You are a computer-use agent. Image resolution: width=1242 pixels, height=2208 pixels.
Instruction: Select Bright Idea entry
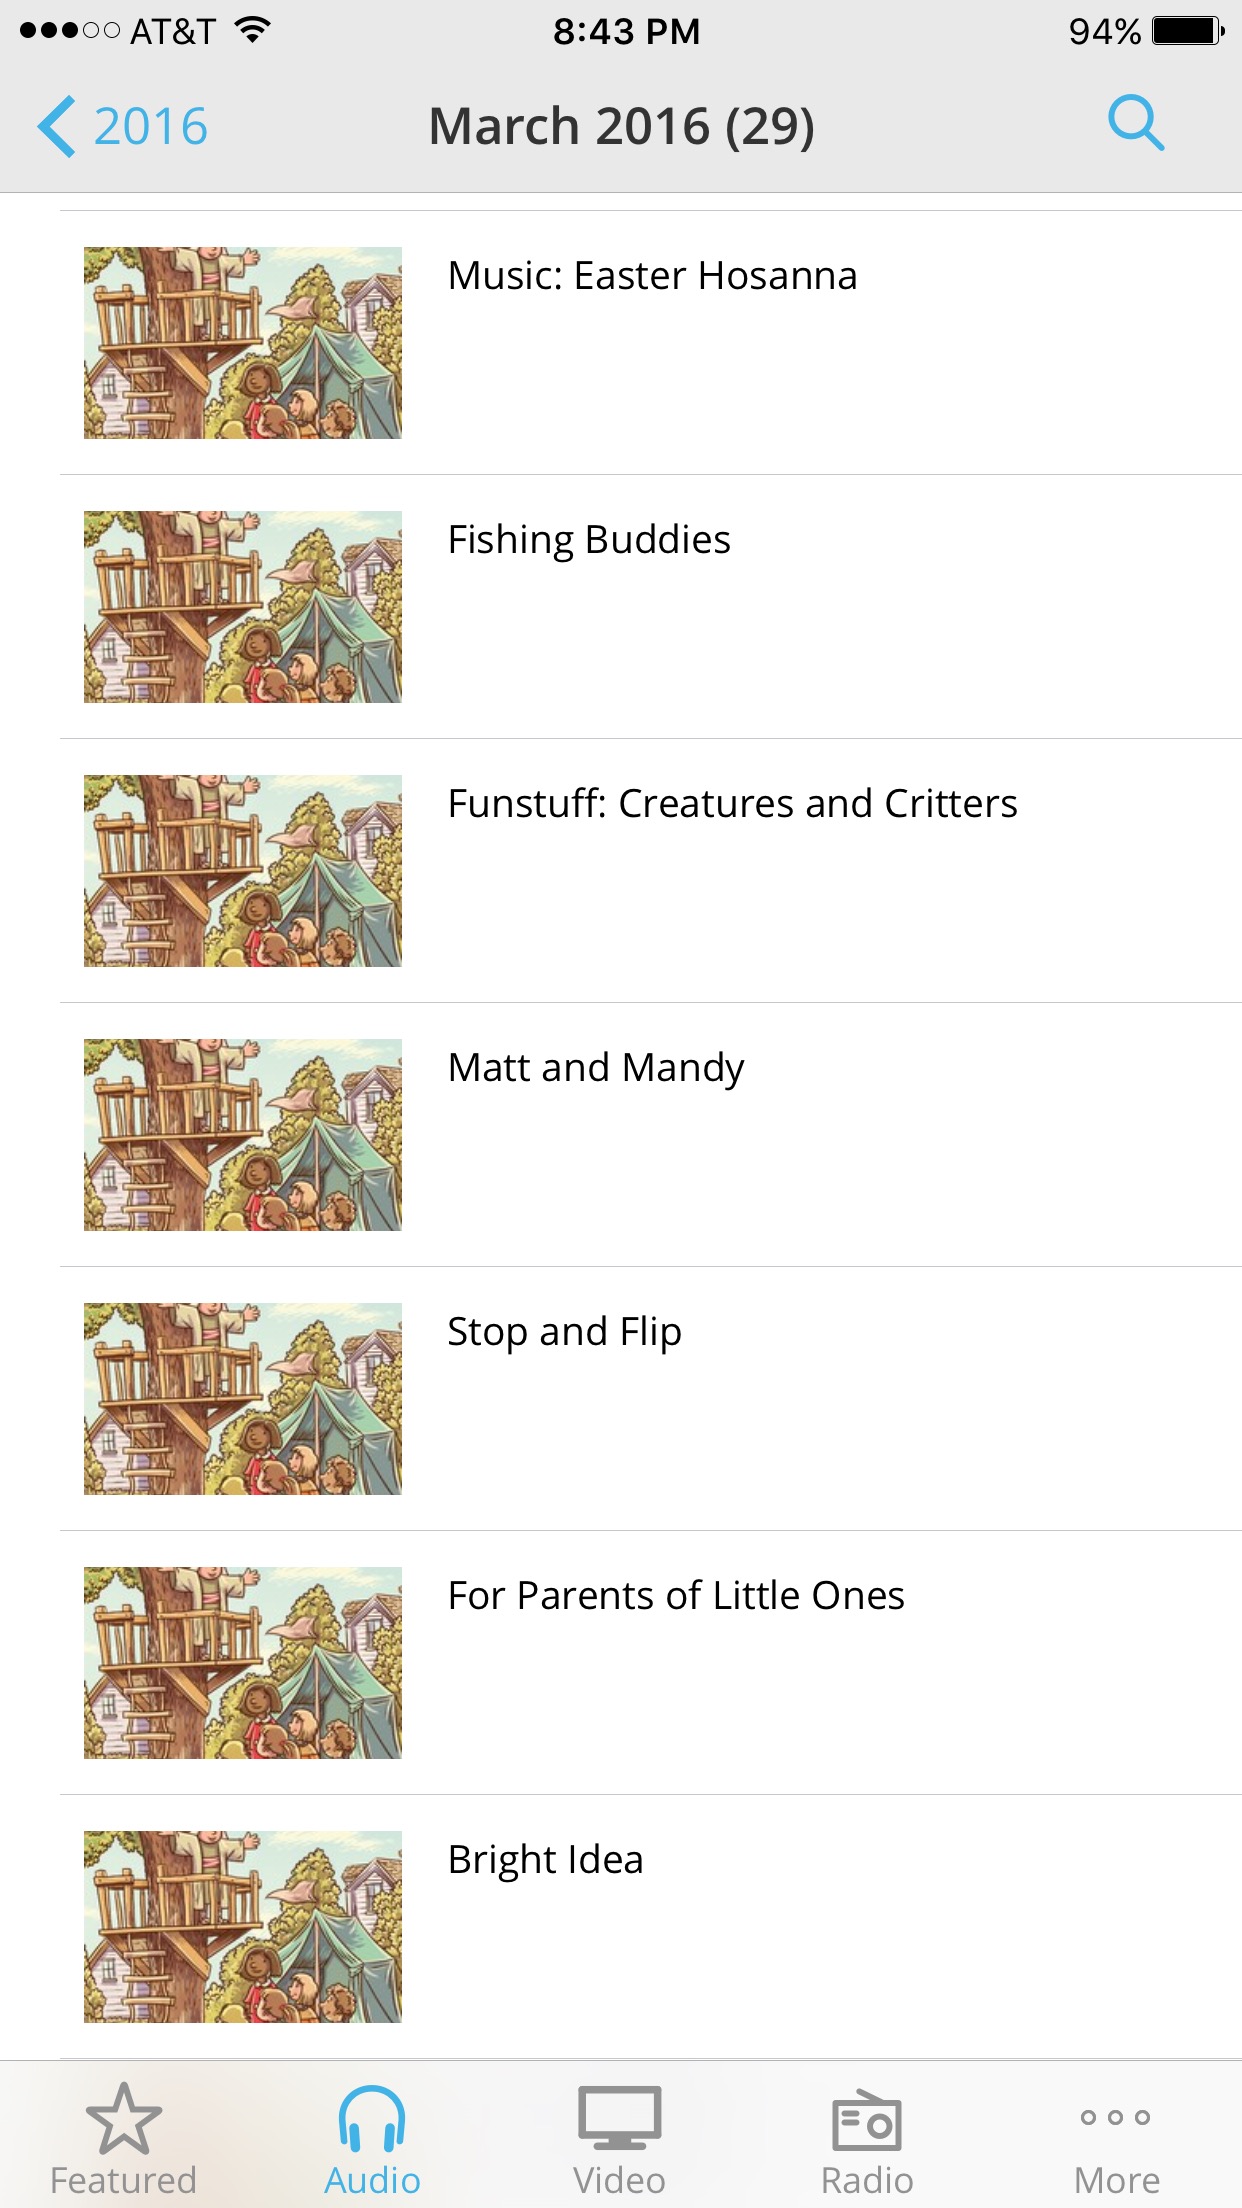tap(651, 1927)
